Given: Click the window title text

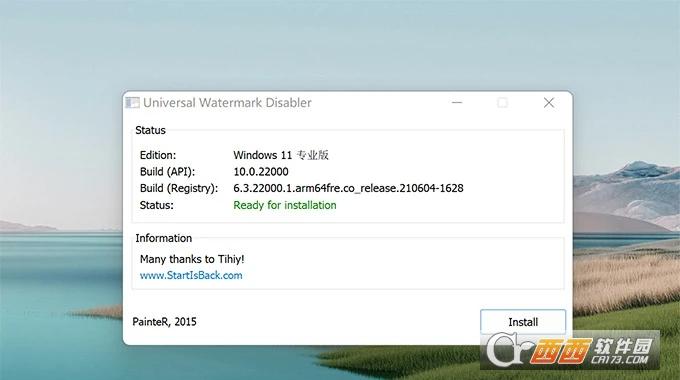Looking at the screenshot, I should [x=227, y=103].
